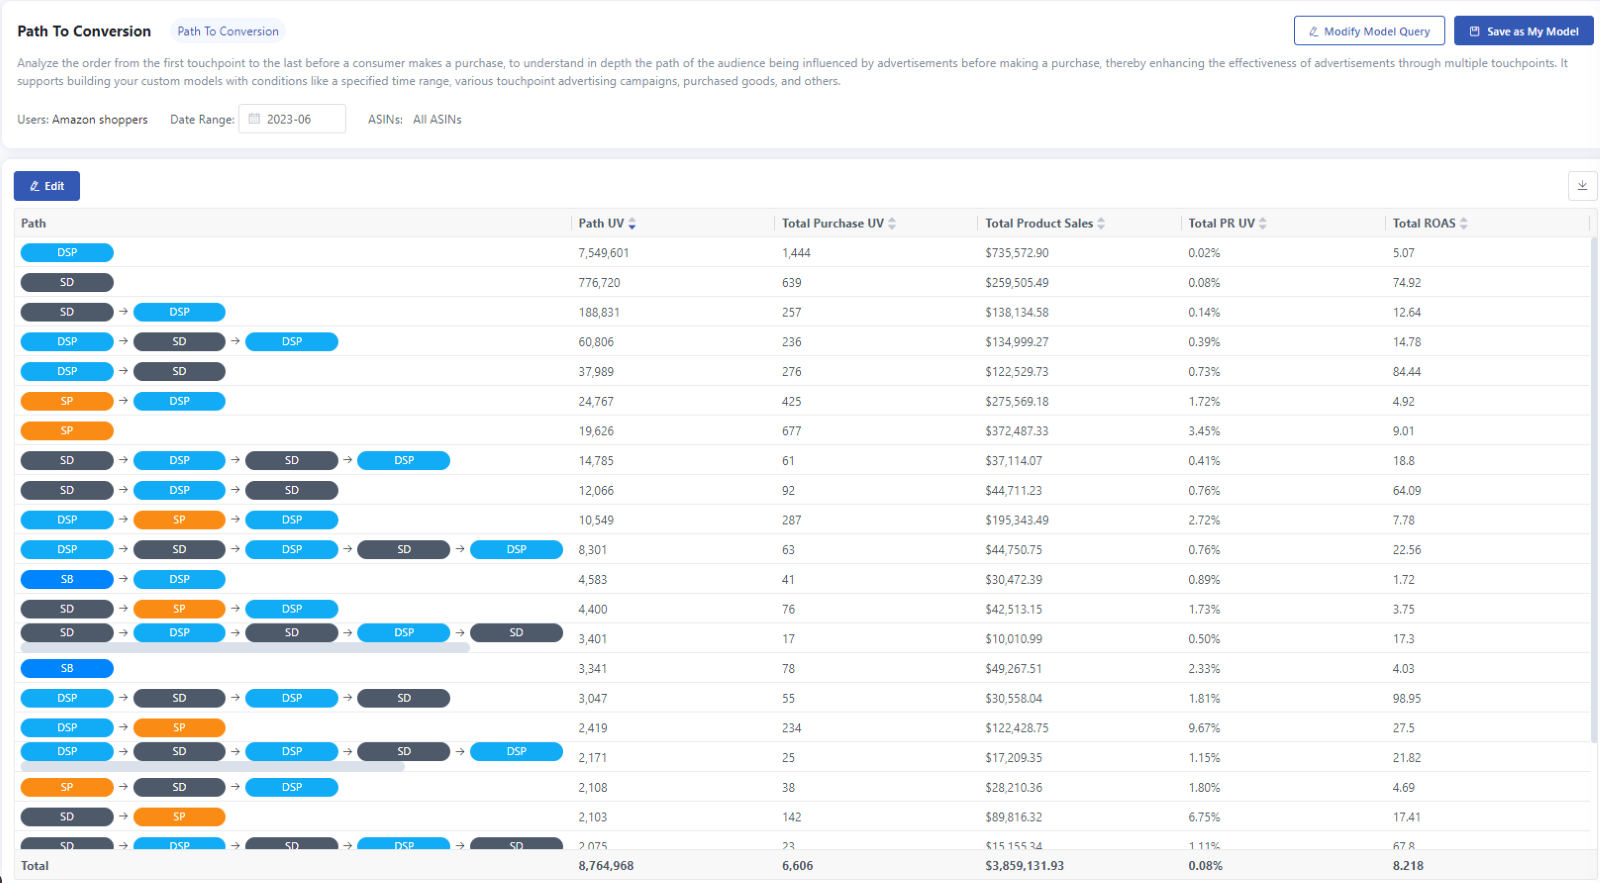1600x883 pixels.
Task: Click the sales value $372,487.33
Action: click(1017, 431)
